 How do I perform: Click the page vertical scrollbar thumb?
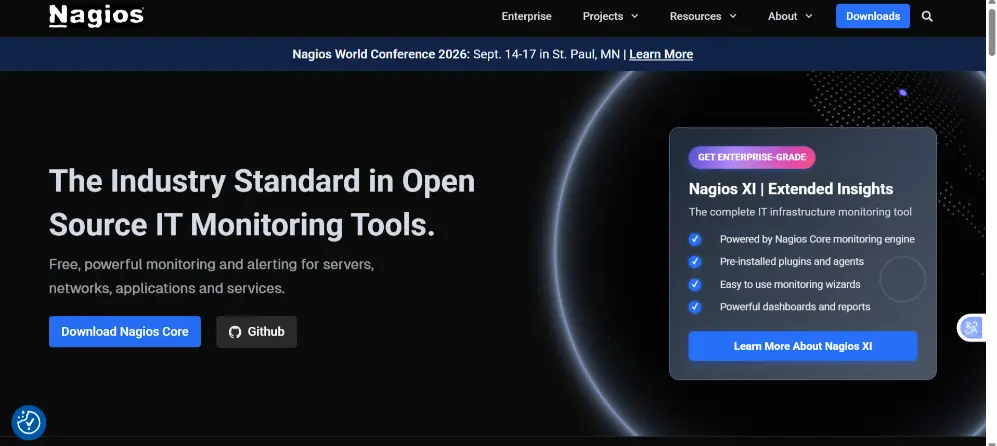(x=991, y=30)
